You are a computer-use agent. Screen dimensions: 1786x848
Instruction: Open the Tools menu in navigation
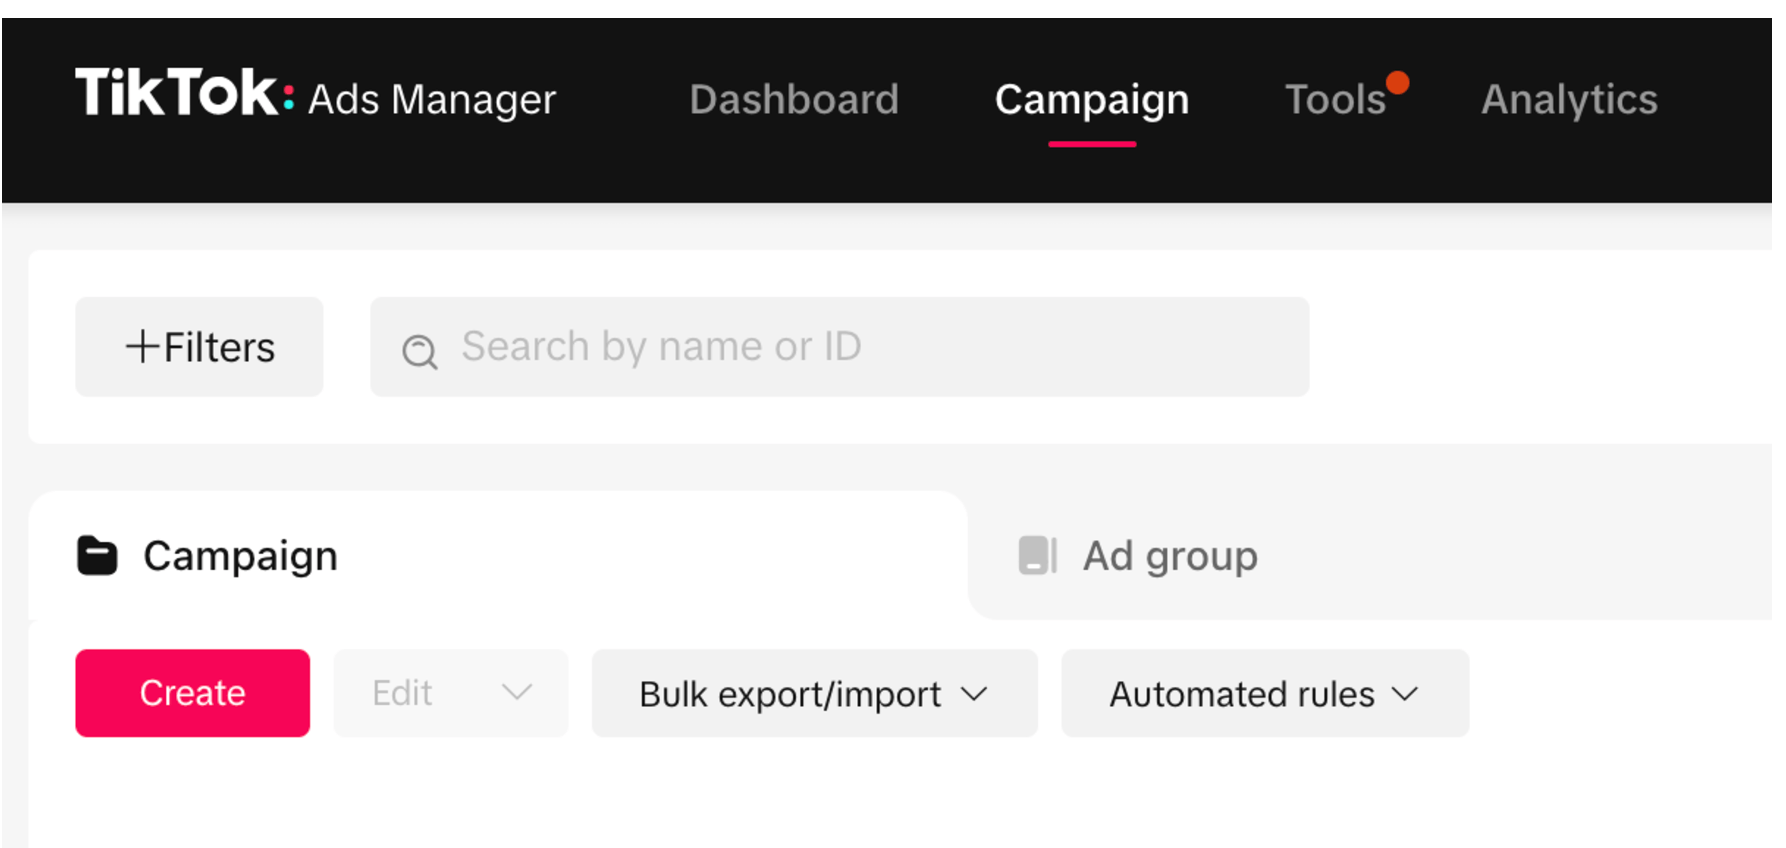[x=1334, y=100]
